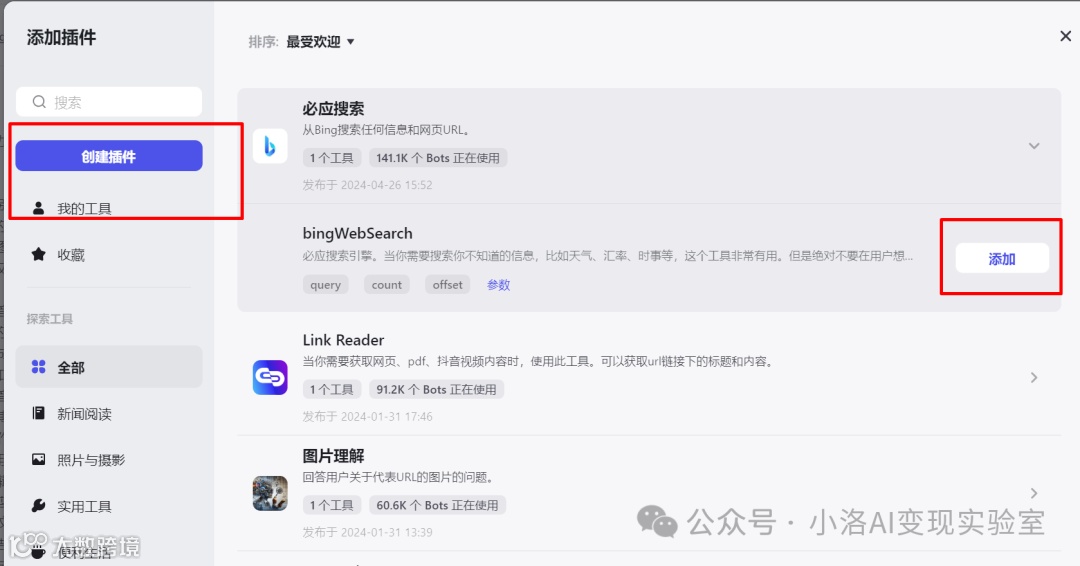This screenshot has height=566, width=1080.
Task: Click Link Reader's 1 个工具 tag
Action: (x=331, y=389)
